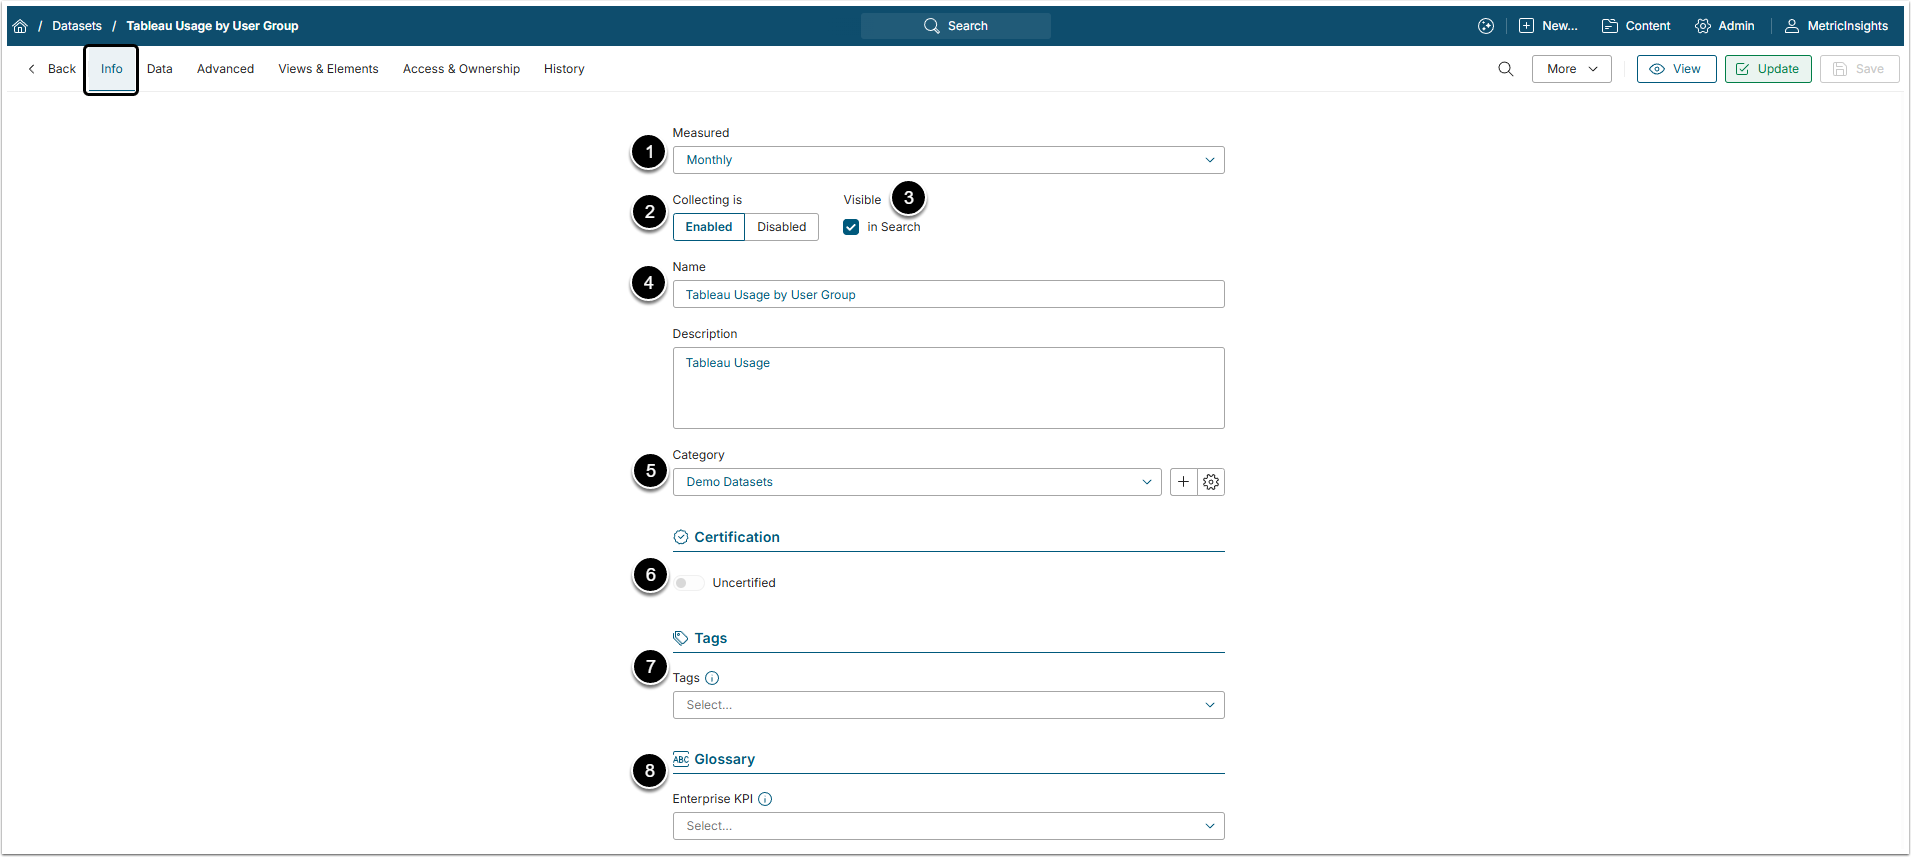The height and width of the screenshot is (857, 1911).
Task: Open the favorites star icon in header
Action: 1486,26
